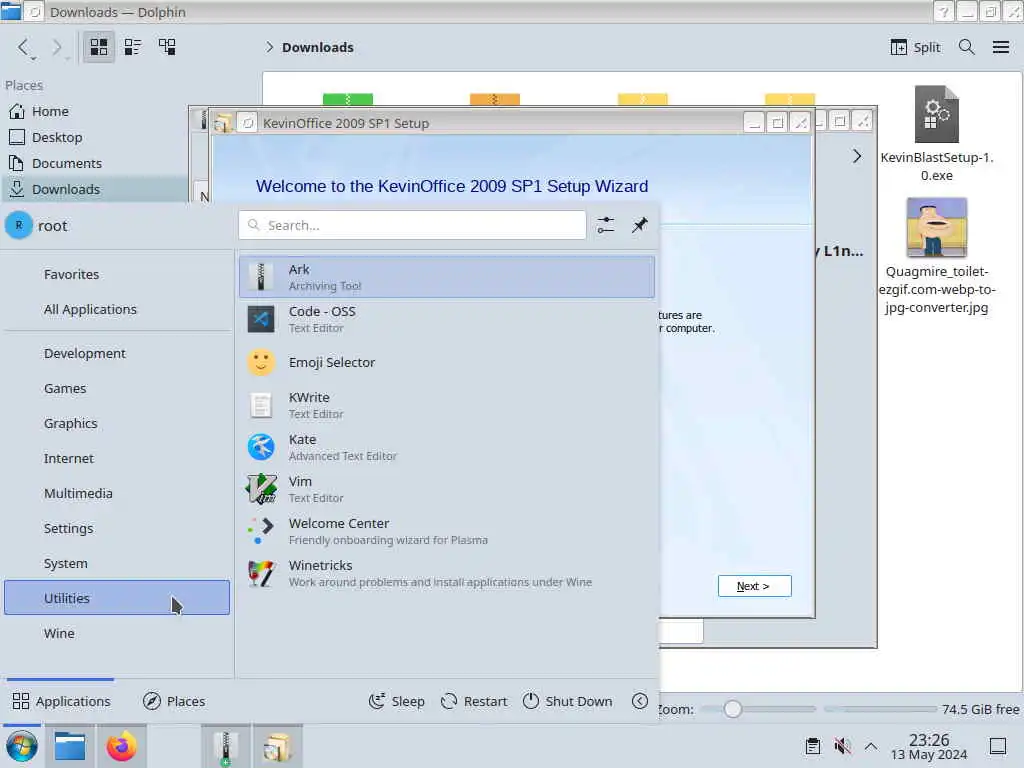1024x768 pixels.
Task: Click Next in KevinOffice setup wizard
Action: pos(754,586)
